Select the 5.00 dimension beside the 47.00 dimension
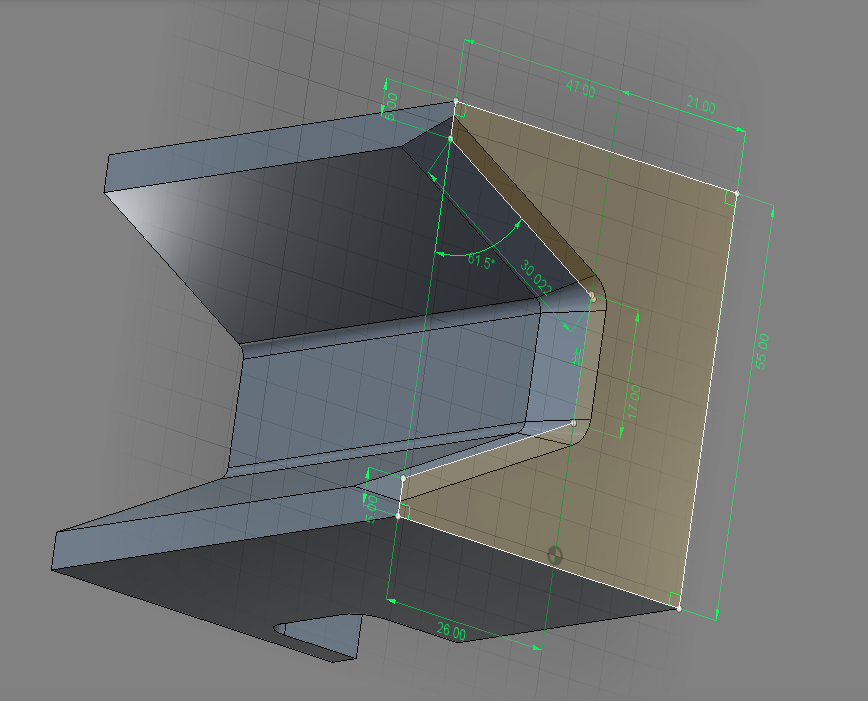 391,107
